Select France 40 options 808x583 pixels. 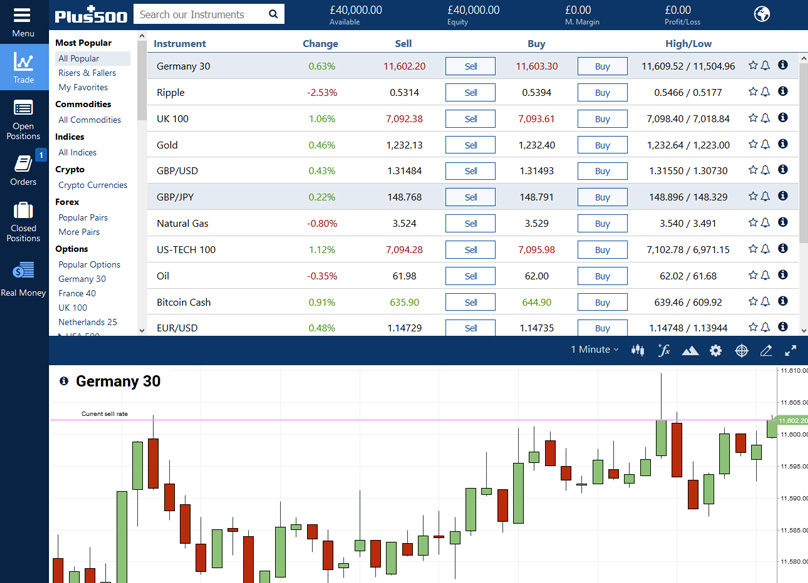[77, 293]
